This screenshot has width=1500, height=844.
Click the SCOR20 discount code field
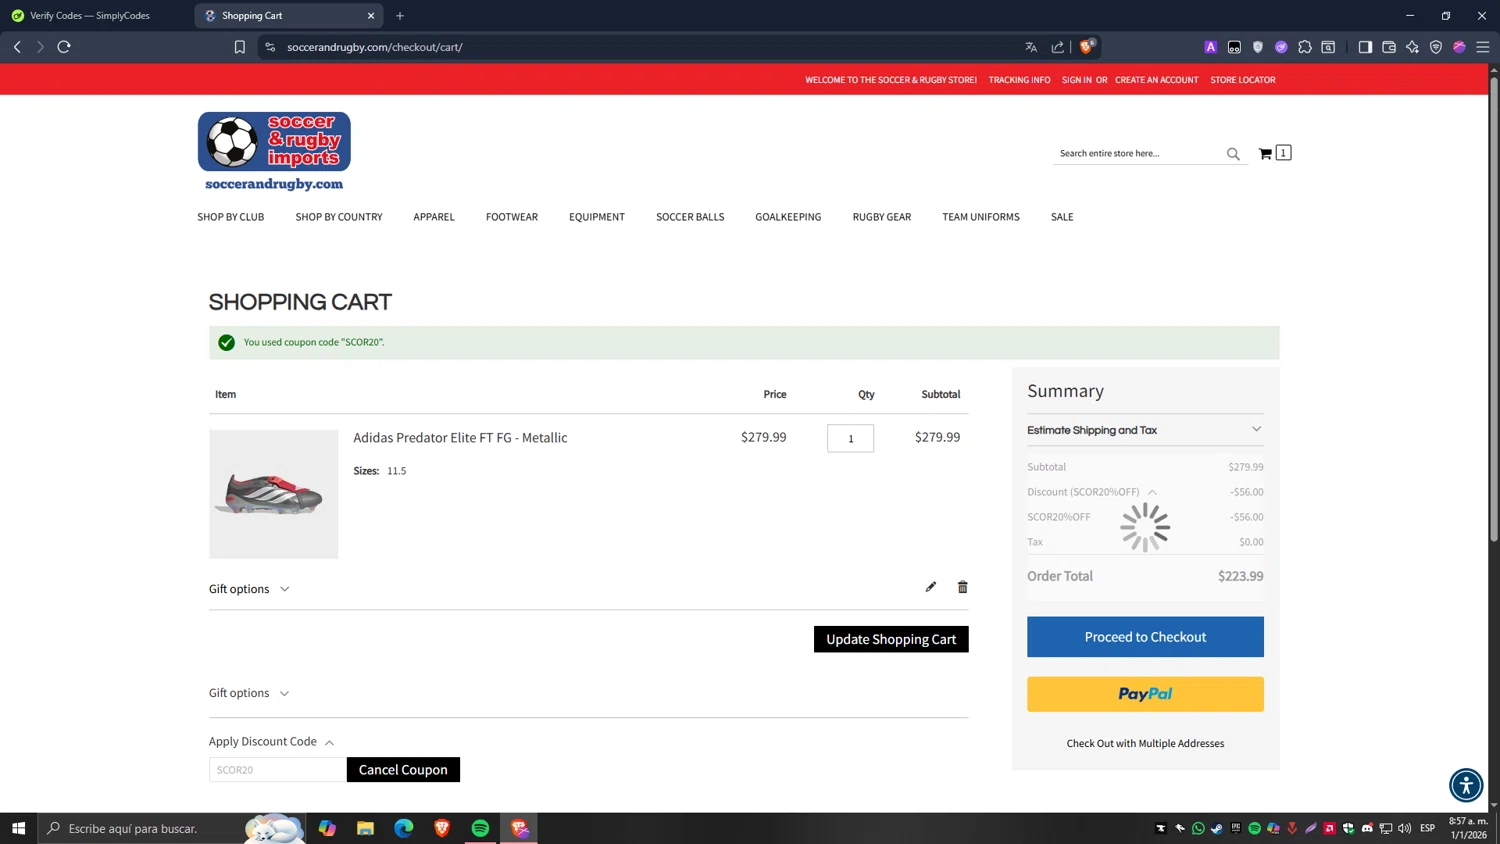coord(277,770)
